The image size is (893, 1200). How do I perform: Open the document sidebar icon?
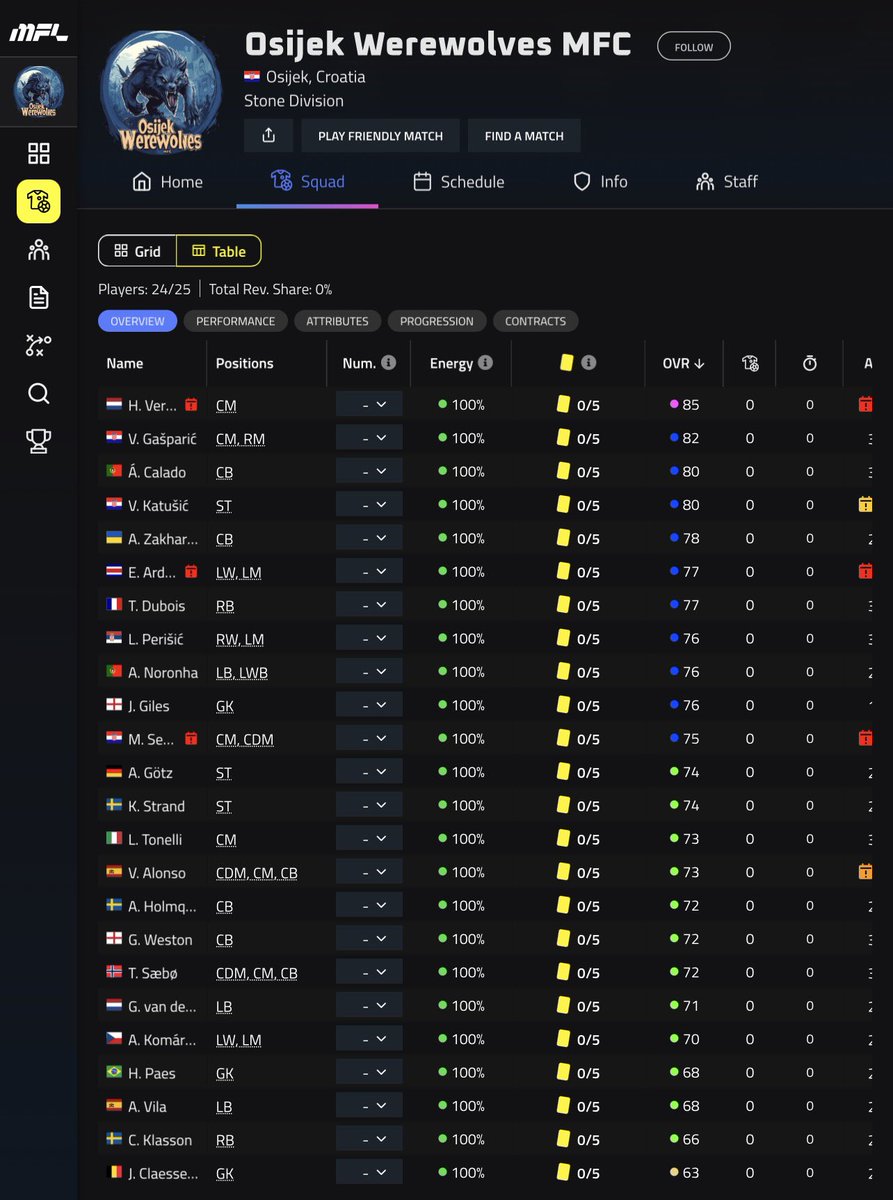(38, 297)
